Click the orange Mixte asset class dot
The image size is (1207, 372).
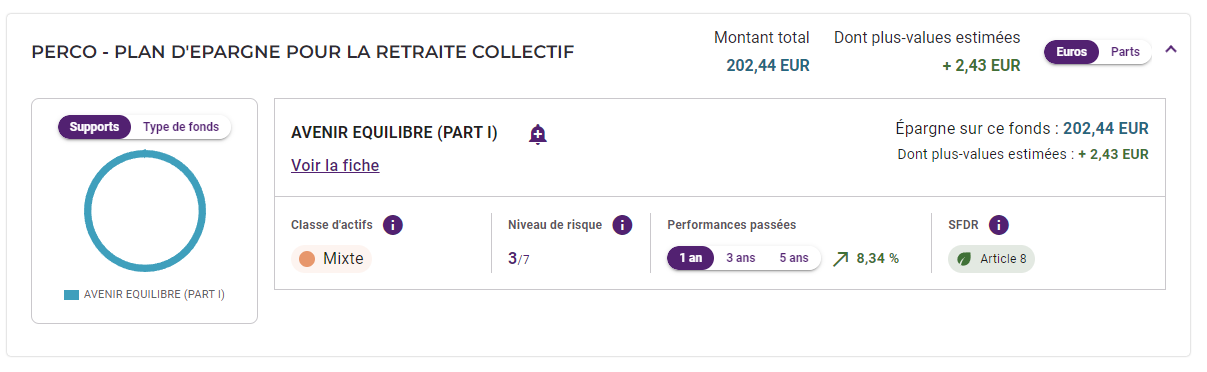pos(307,259)
